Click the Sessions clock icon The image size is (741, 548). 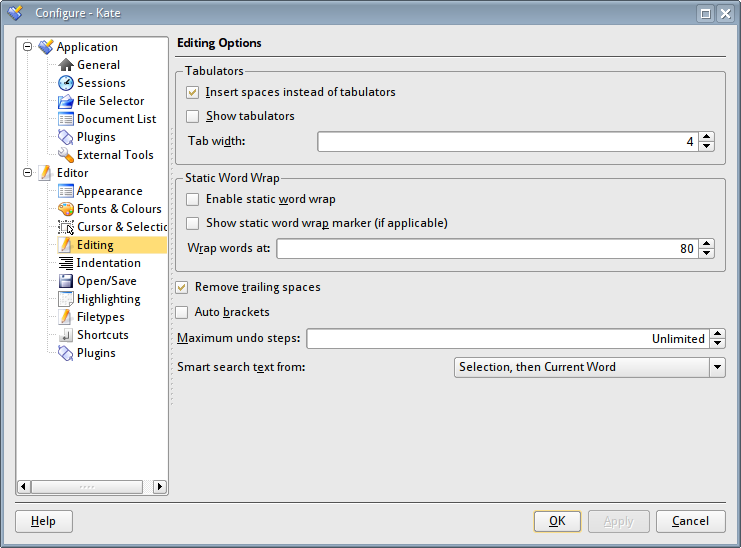tap(66, 83)
